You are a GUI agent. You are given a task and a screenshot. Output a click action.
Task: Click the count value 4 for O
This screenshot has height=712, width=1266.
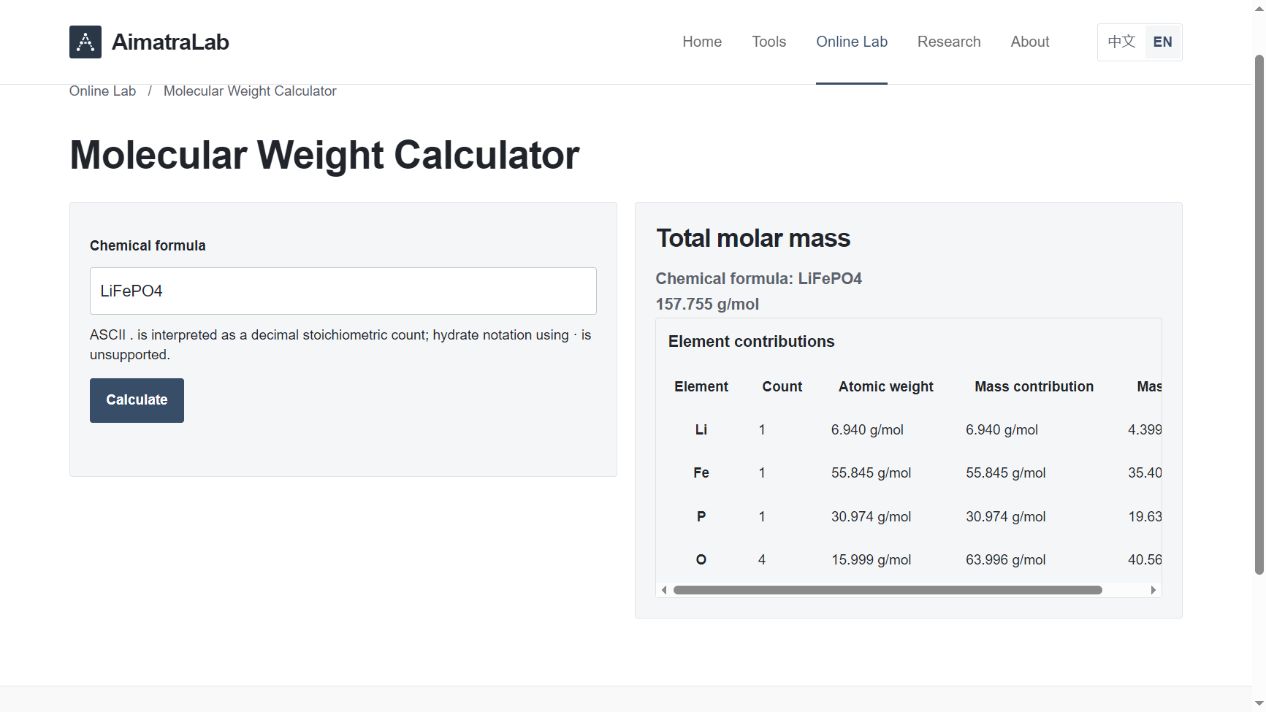(x=762, y=560)
